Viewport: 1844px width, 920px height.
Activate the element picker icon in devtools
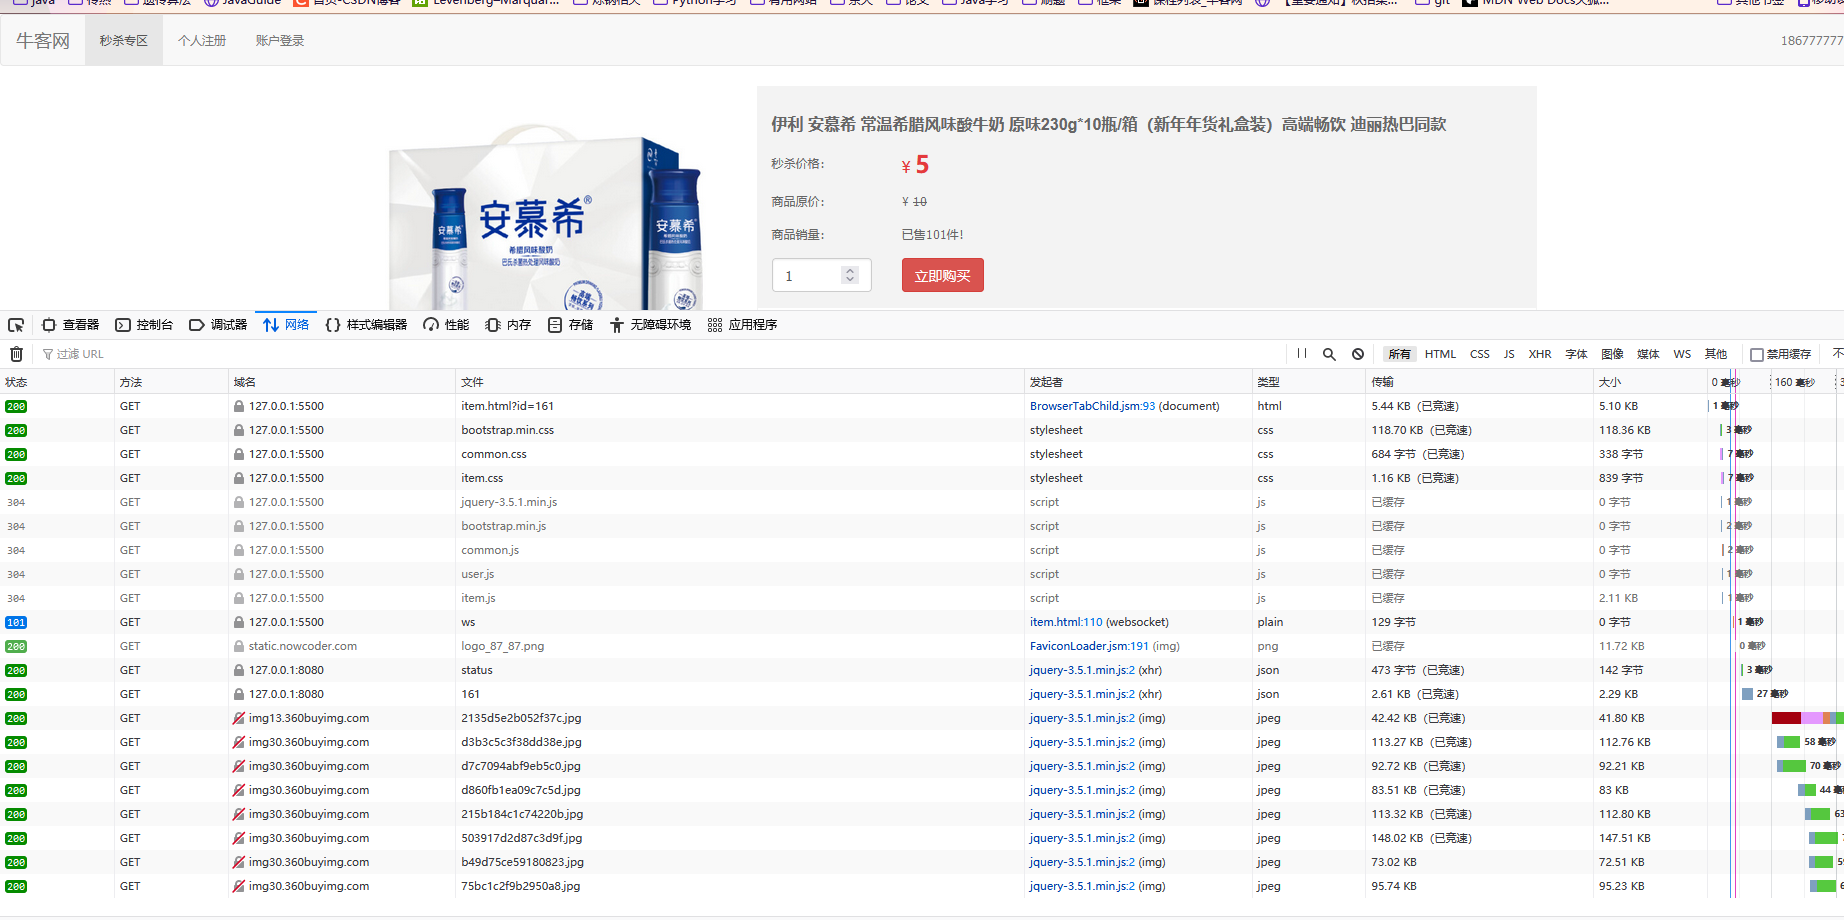(16, 325)
